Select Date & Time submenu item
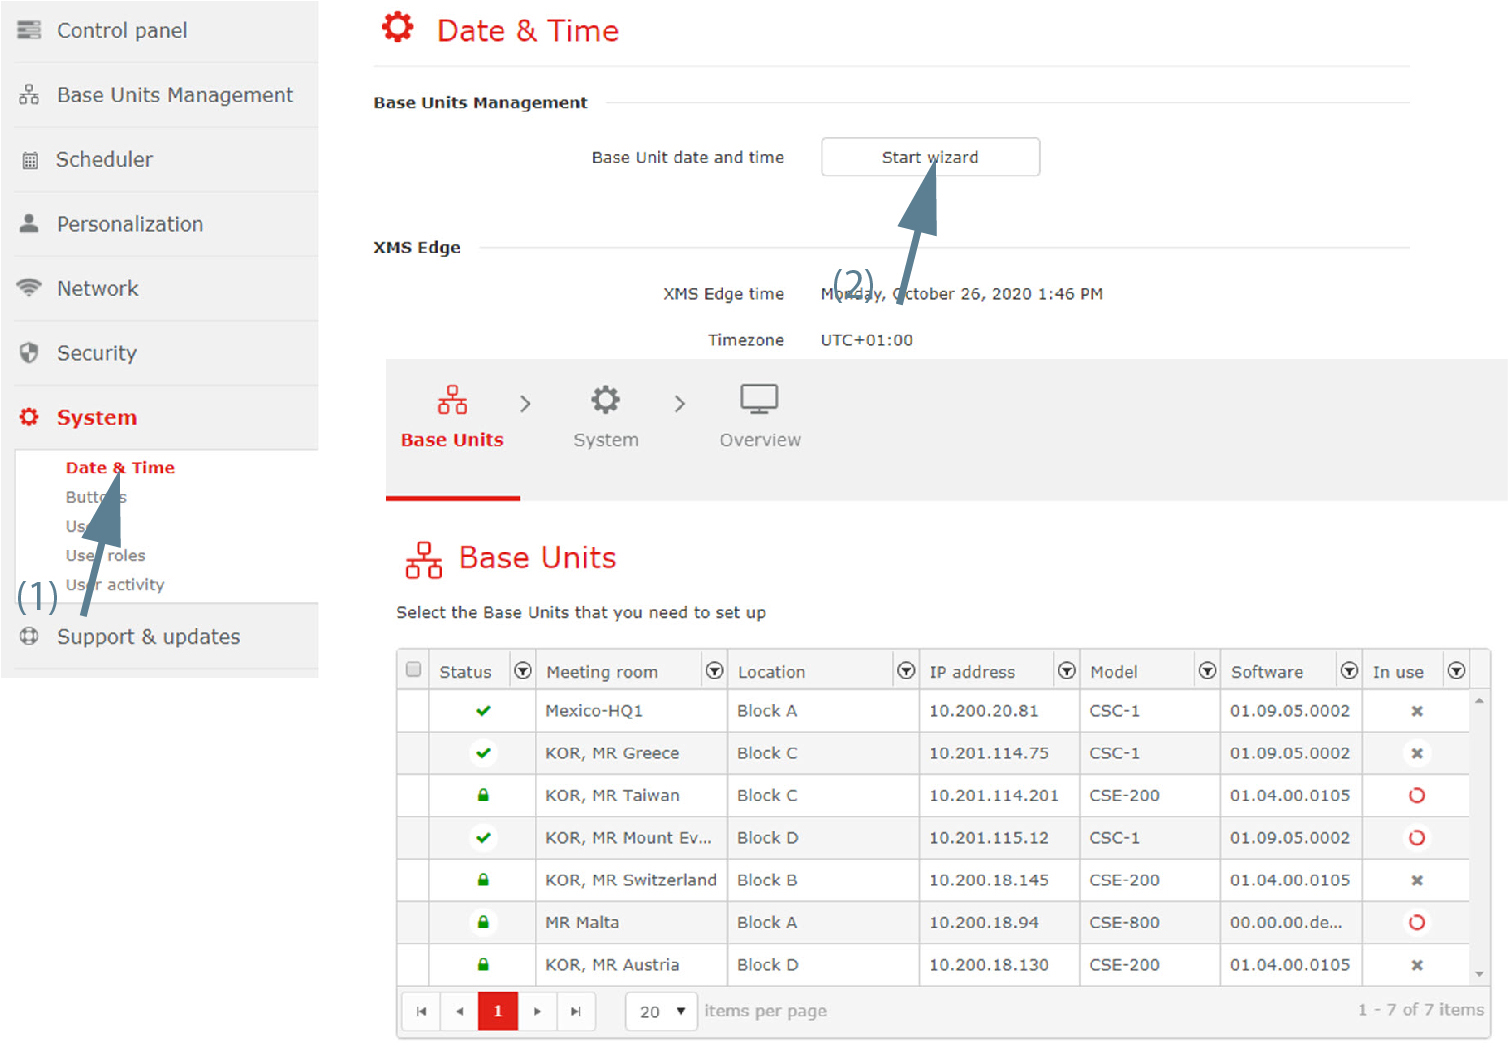 pos(120,467)
